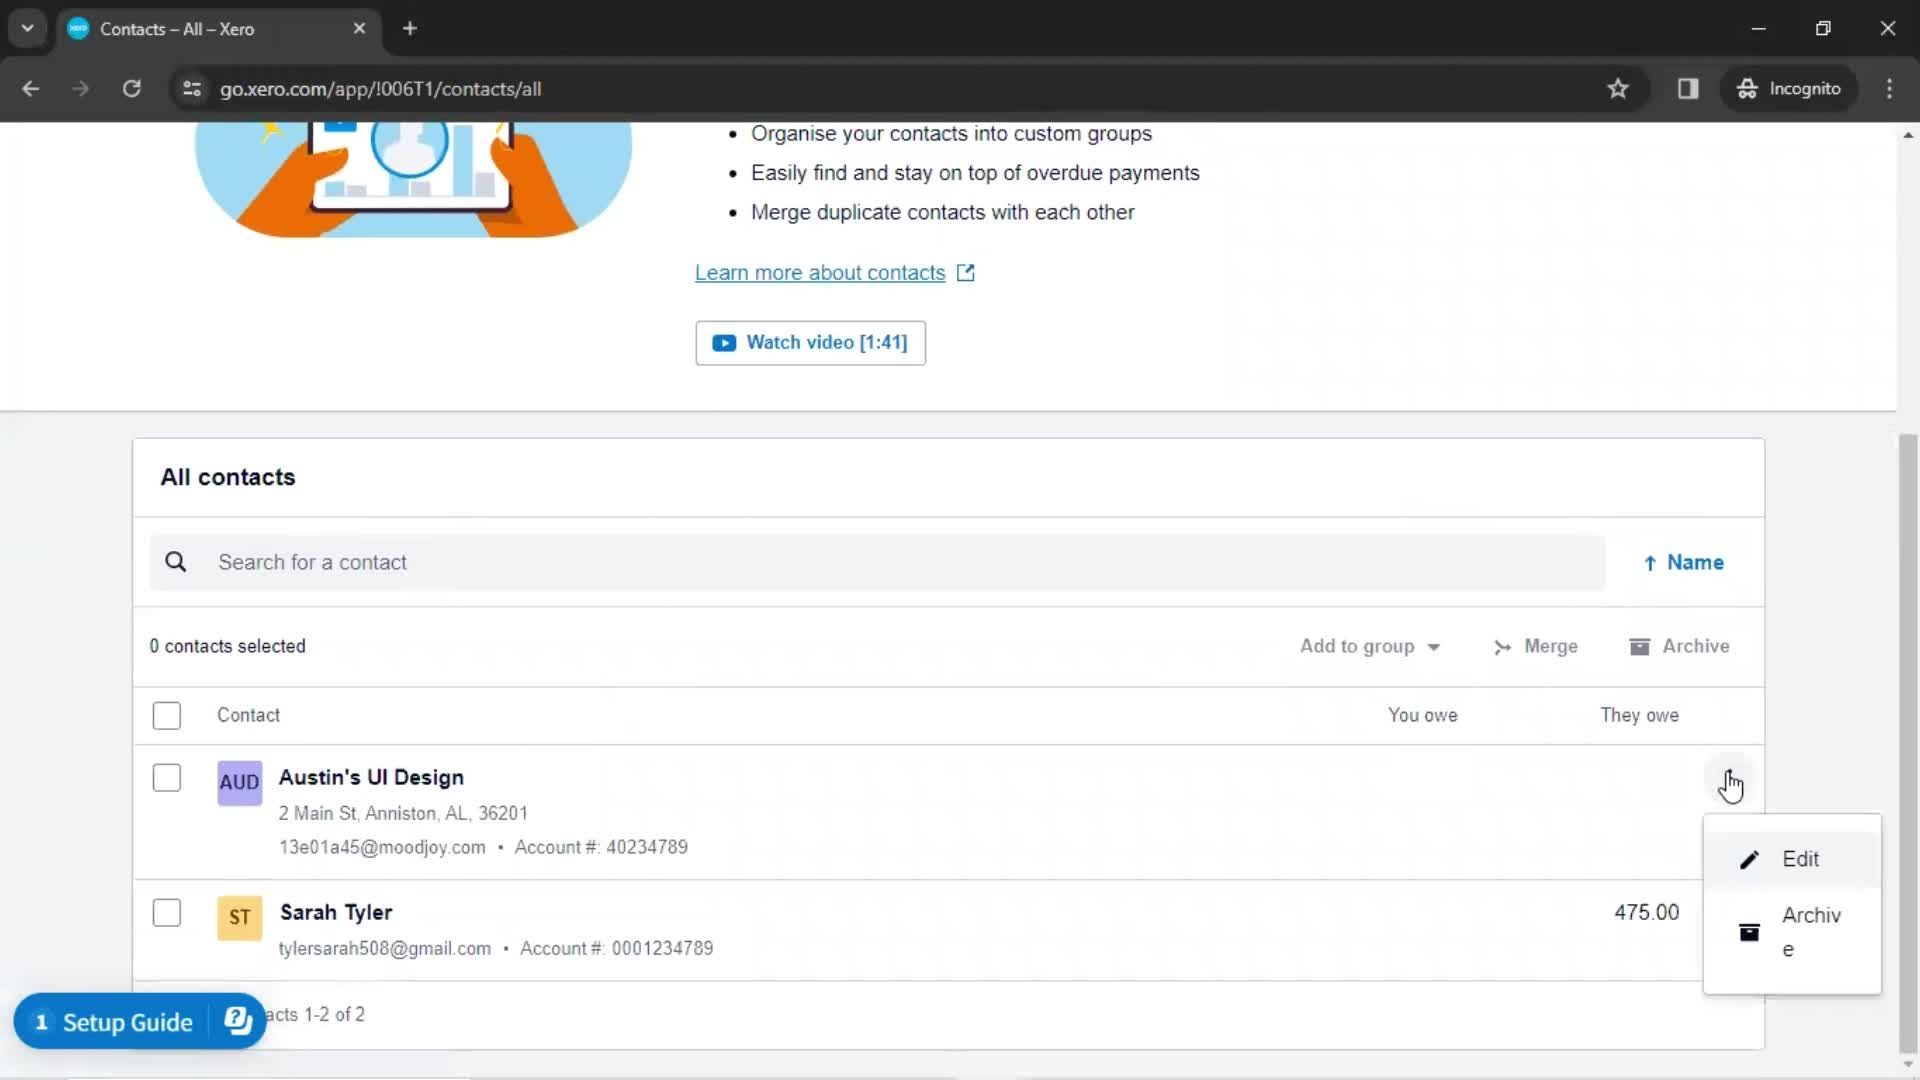Click Account #: 40234789 text
Viewport: 1920px width, 1080px height.
pos(601,848)
